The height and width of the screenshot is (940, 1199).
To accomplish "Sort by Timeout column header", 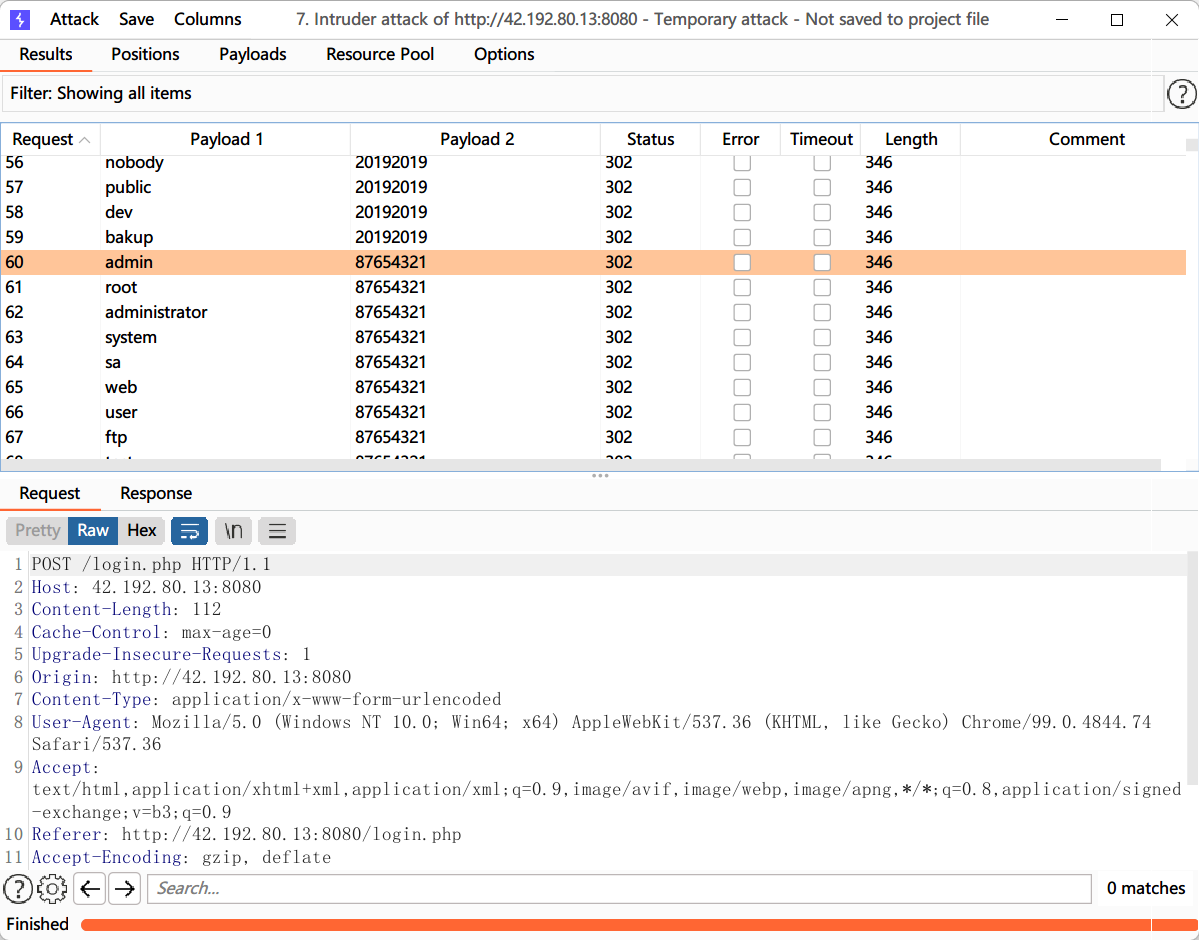I will tap(820, 139).
